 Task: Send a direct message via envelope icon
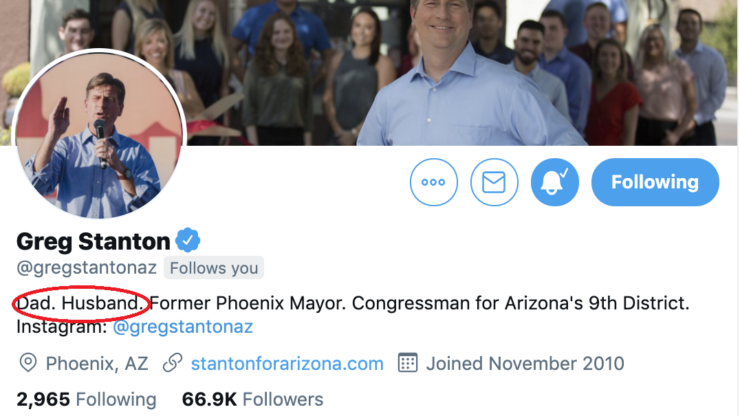(494, 182)
